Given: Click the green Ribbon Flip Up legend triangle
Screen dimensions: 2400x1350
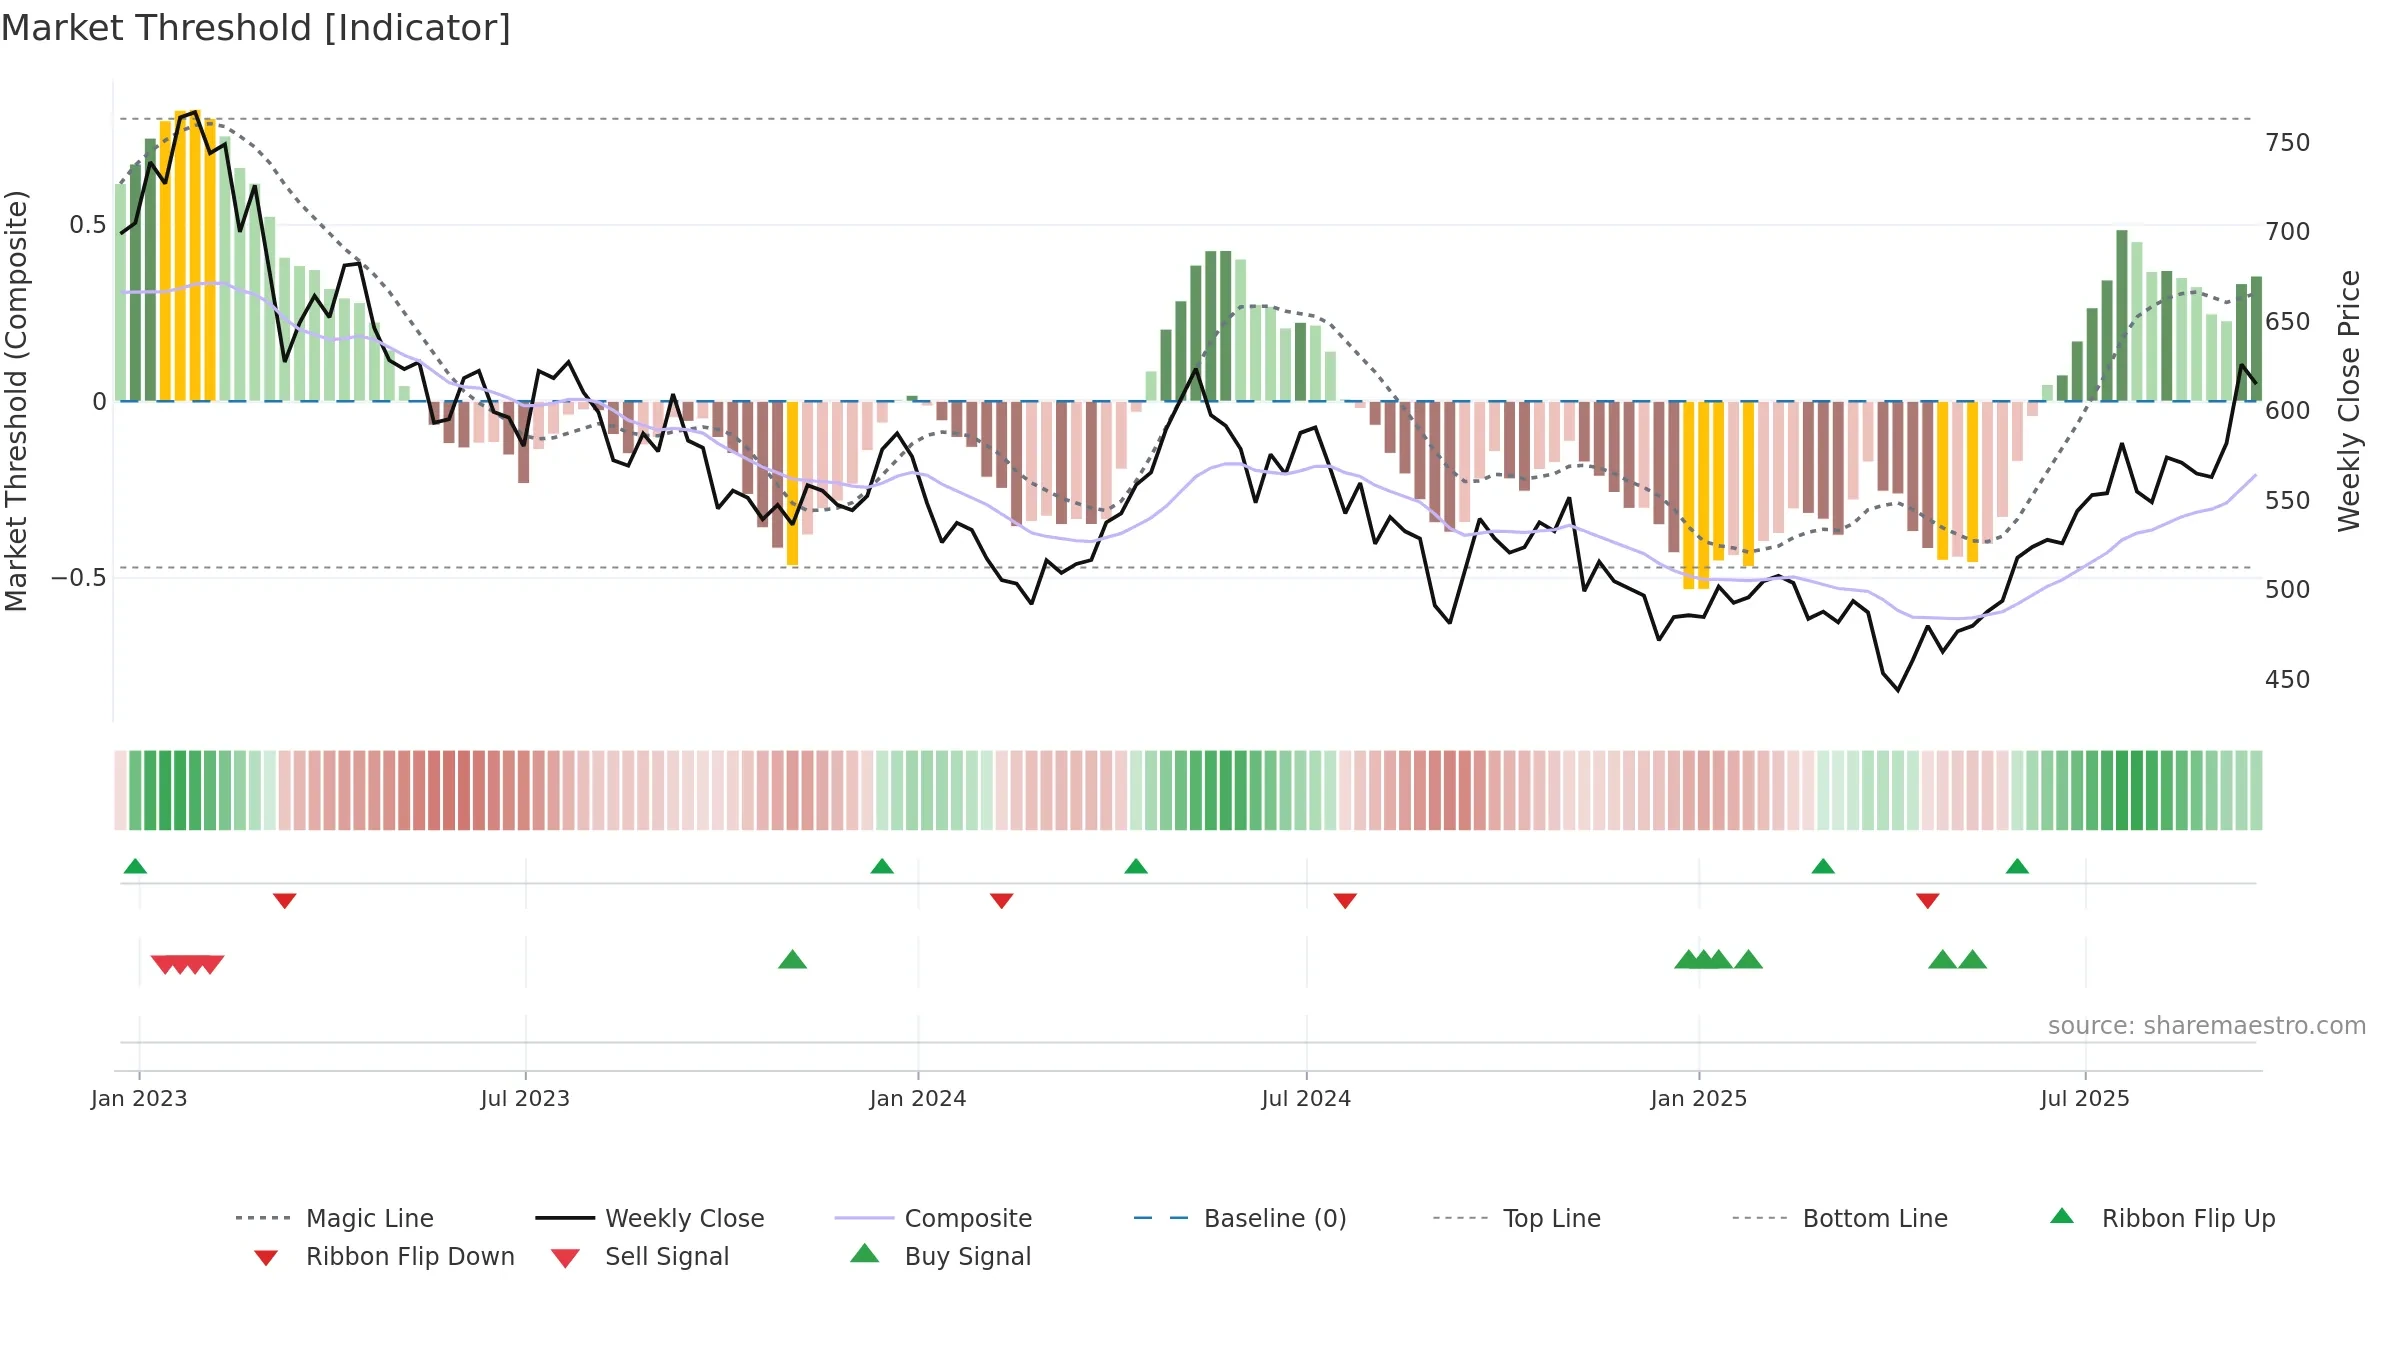Looking at the screenshot, I should pyautogui.click(x=2062, y=1216).
